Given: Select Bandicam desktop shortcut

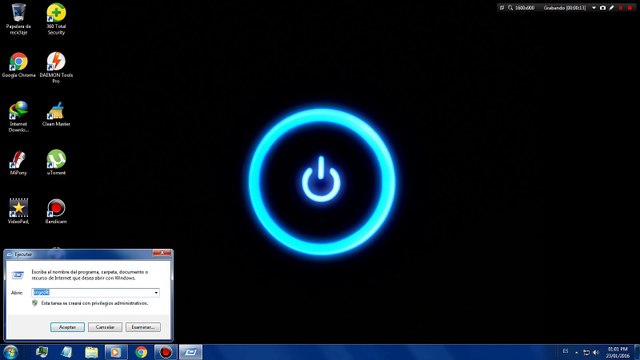Looking at the screenshot, I should pos(56,211).
